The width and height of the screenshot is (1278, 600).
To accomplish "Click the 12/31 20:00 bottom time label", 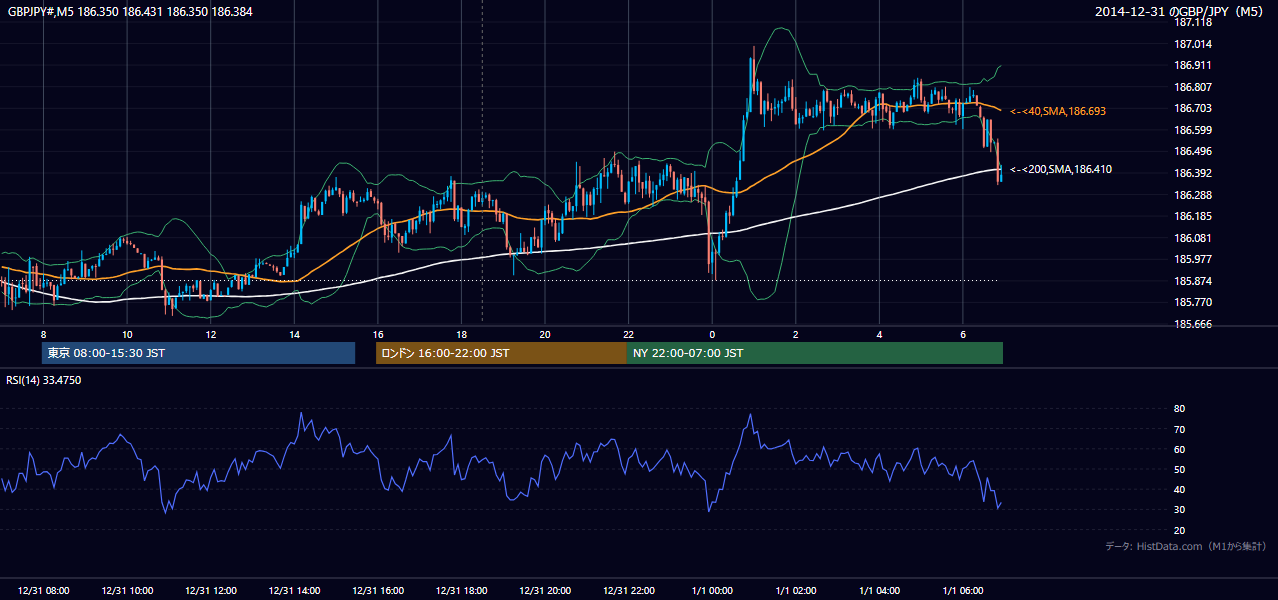I will [x=545, y=591].
